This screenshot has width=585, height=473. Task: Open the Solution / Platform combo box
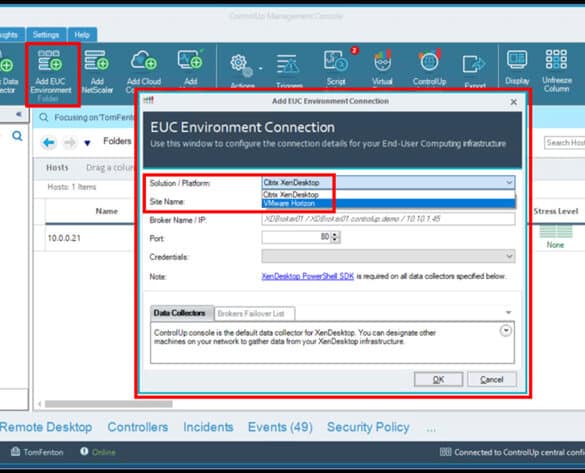388,182
